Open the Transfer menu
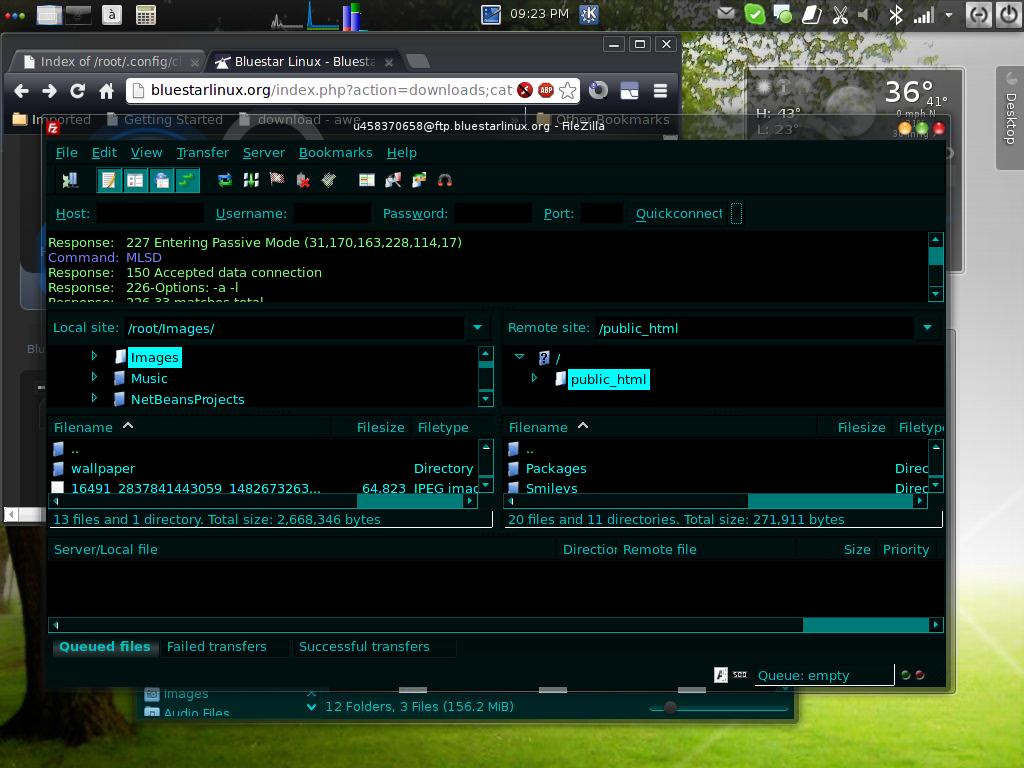This screenshot has height=768, width=1024. coord(202,153)
